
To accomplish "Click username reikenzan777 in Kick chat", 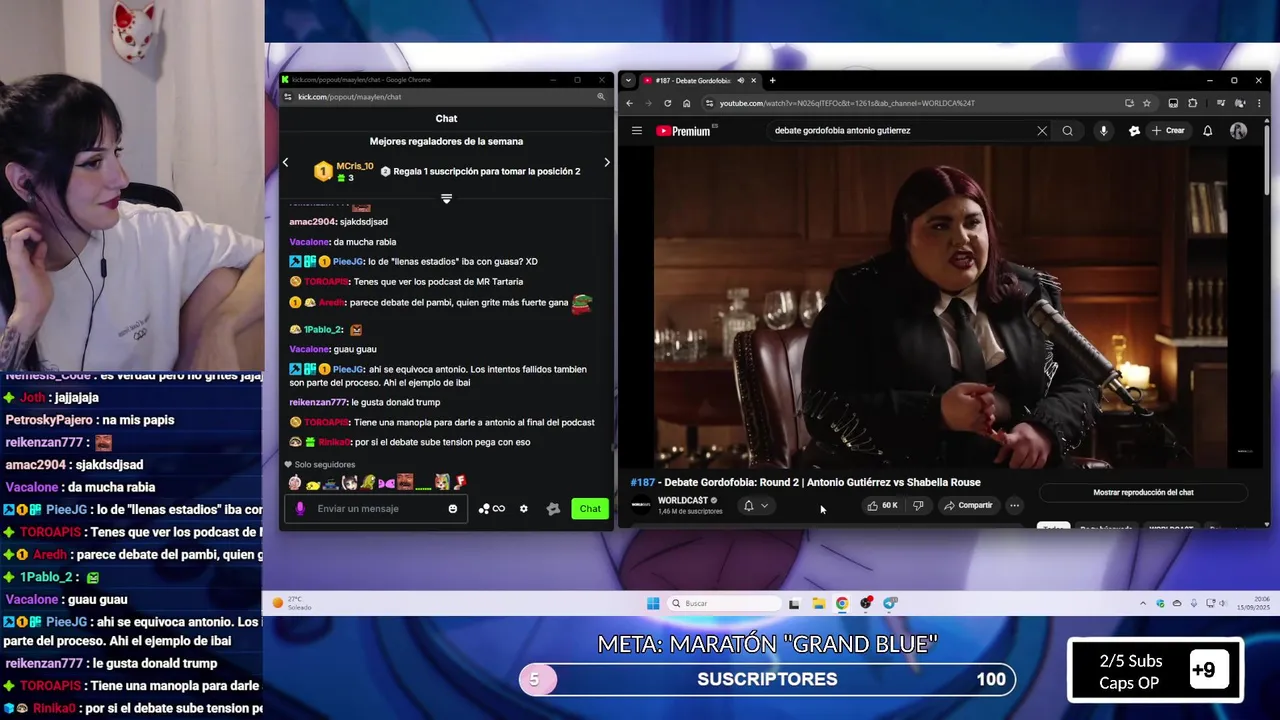I will tap(318, 402).
